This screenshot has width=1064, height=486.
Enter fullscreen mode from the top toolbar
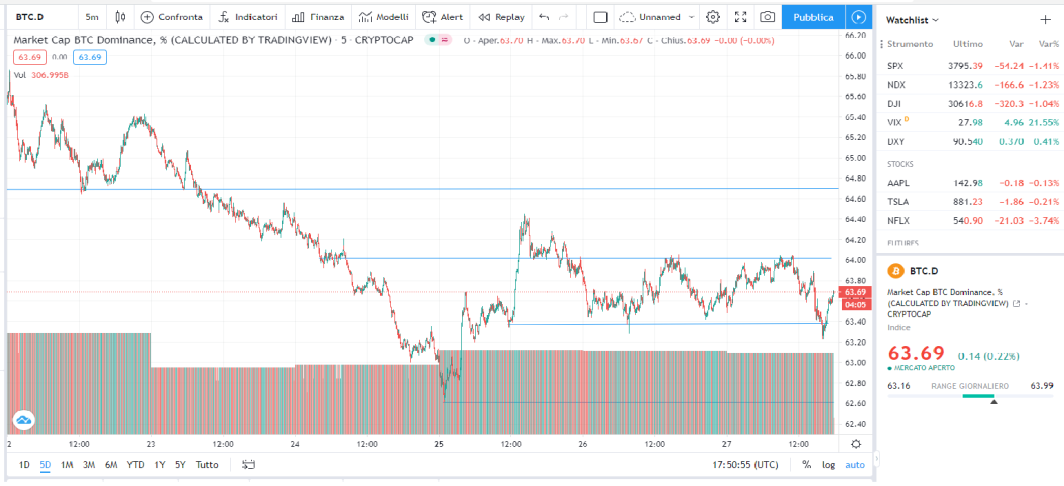740,17
